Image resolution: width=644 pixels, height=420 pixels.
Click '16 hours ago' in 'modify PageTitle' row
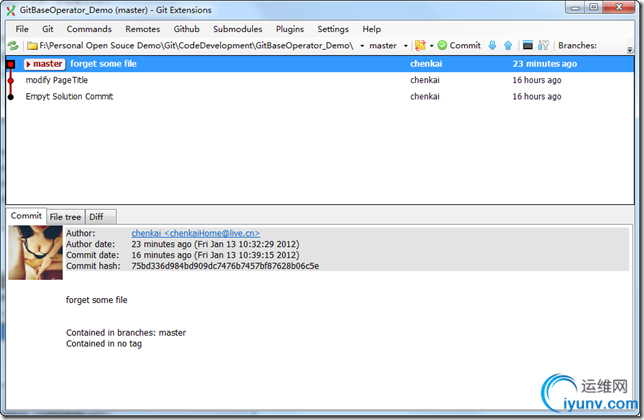point(537,80)
